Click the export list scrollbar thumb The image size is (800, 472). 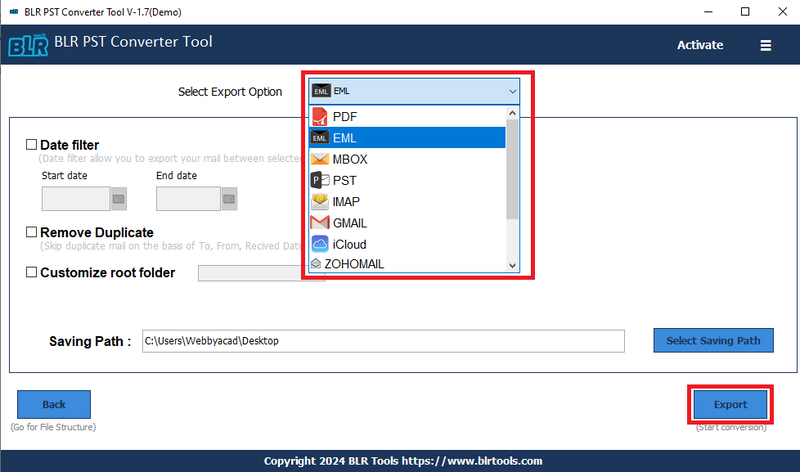pos(512,169)
